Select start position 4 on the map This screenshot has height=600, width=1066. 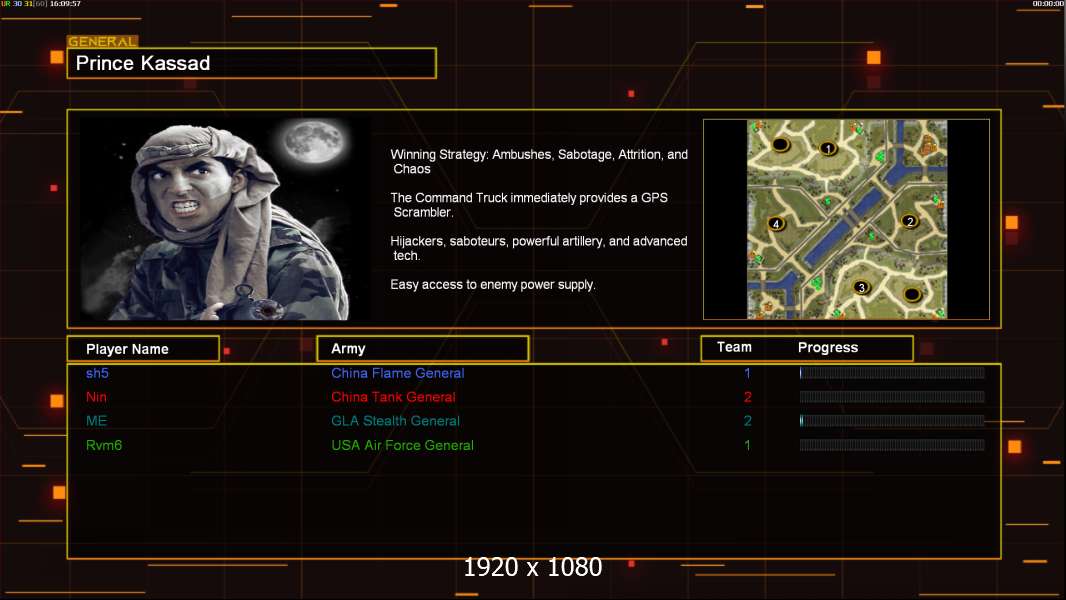pyautogui.click(x=776, y=224)
